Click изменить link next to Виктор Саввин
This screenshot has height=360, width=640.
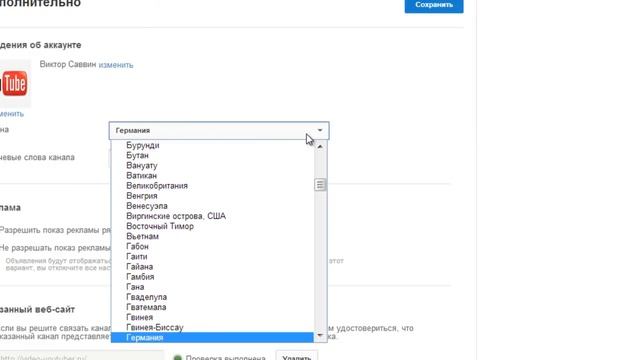coord(116,65)
